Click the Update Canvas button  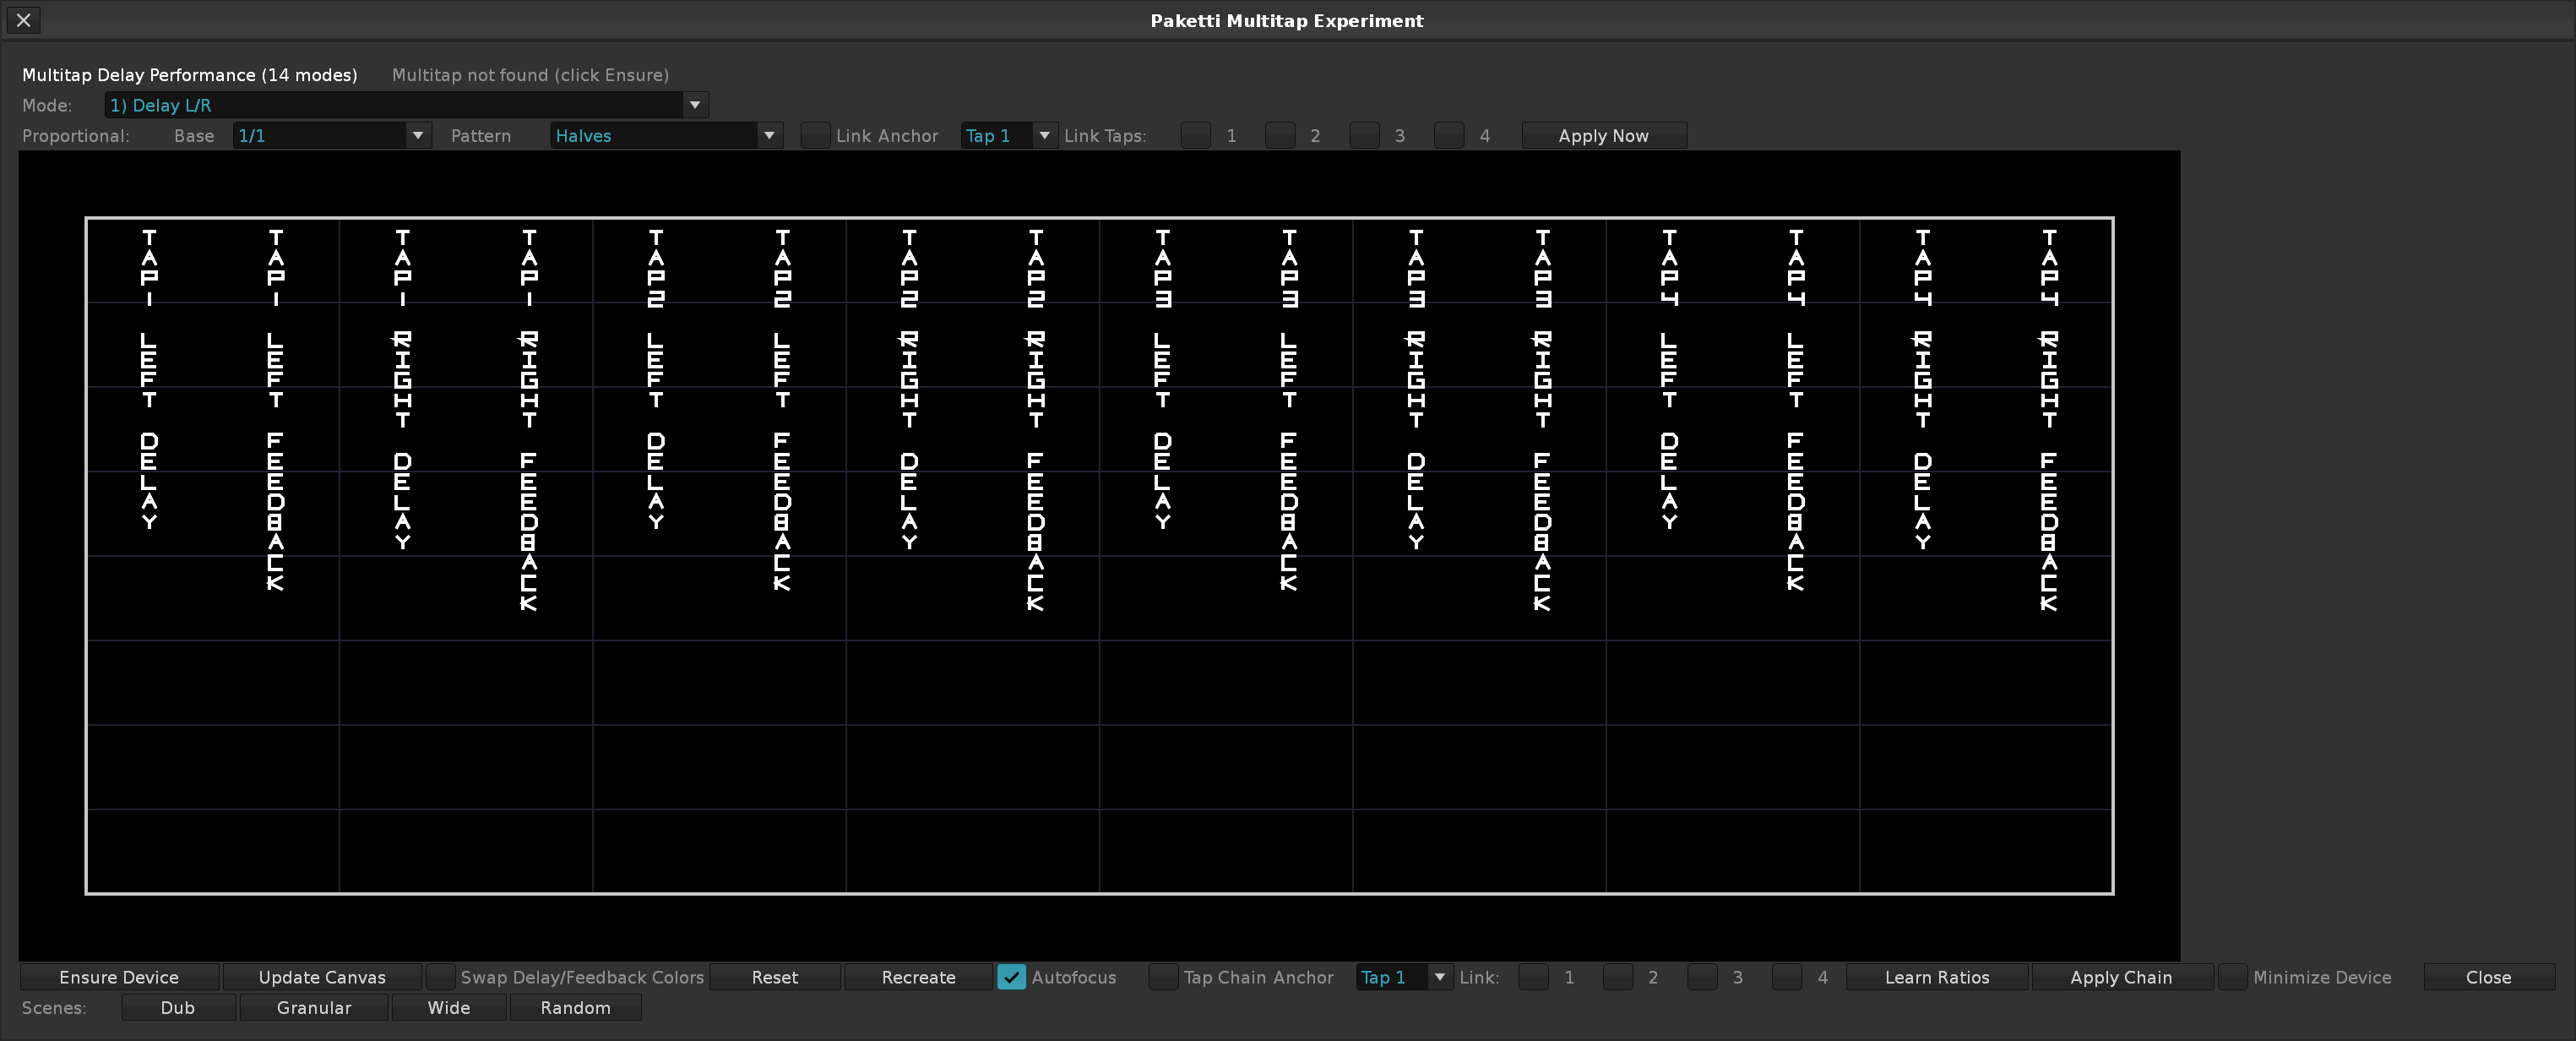point(322,977)
